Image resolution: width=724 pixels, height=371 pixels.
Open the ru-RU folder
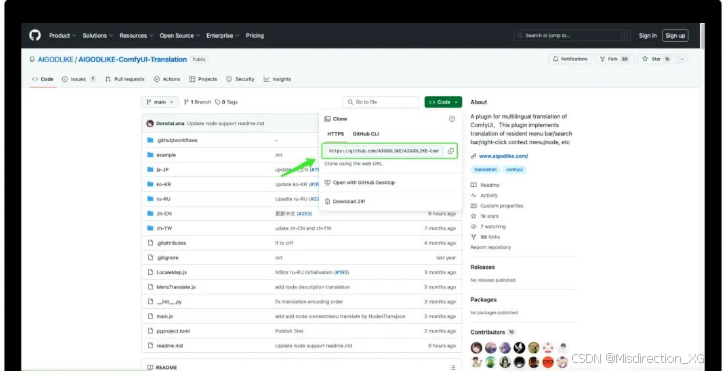(x=163, y=199)
